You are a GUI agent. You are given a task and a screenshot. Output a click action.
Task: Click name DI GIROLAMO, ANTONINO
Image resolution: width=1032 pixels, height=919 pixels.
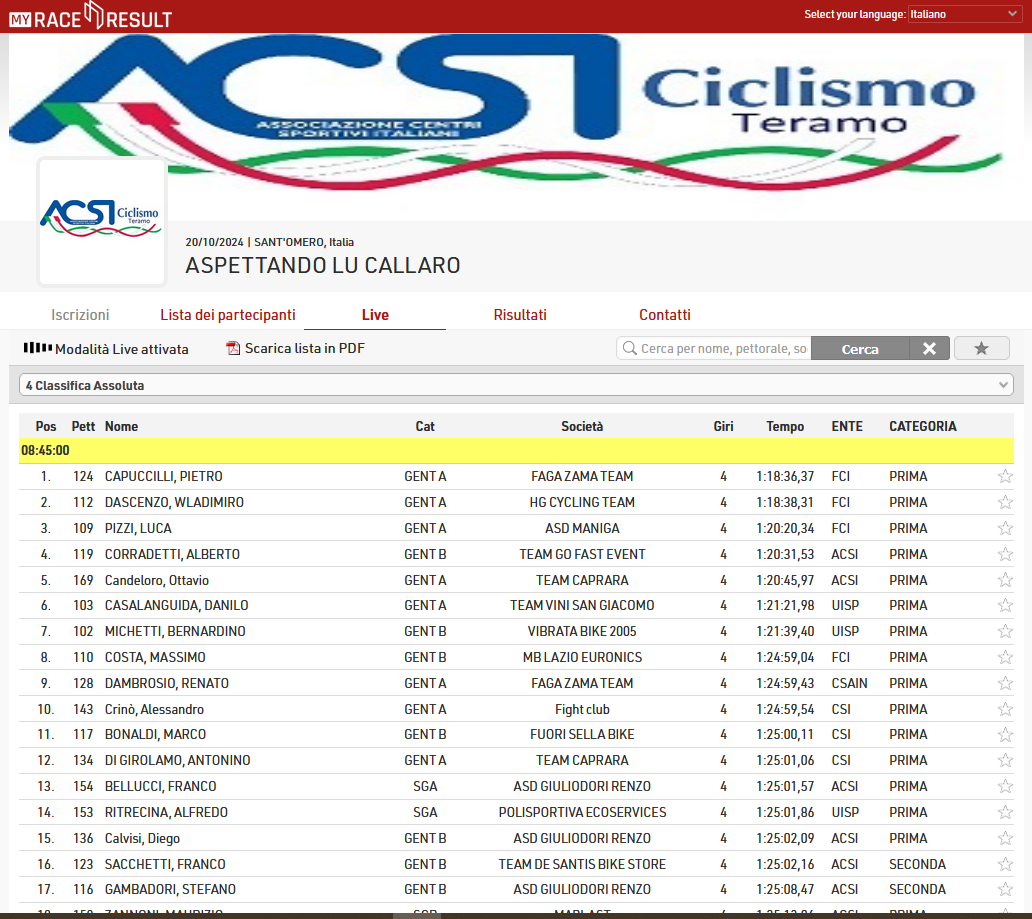pos(177,760)
